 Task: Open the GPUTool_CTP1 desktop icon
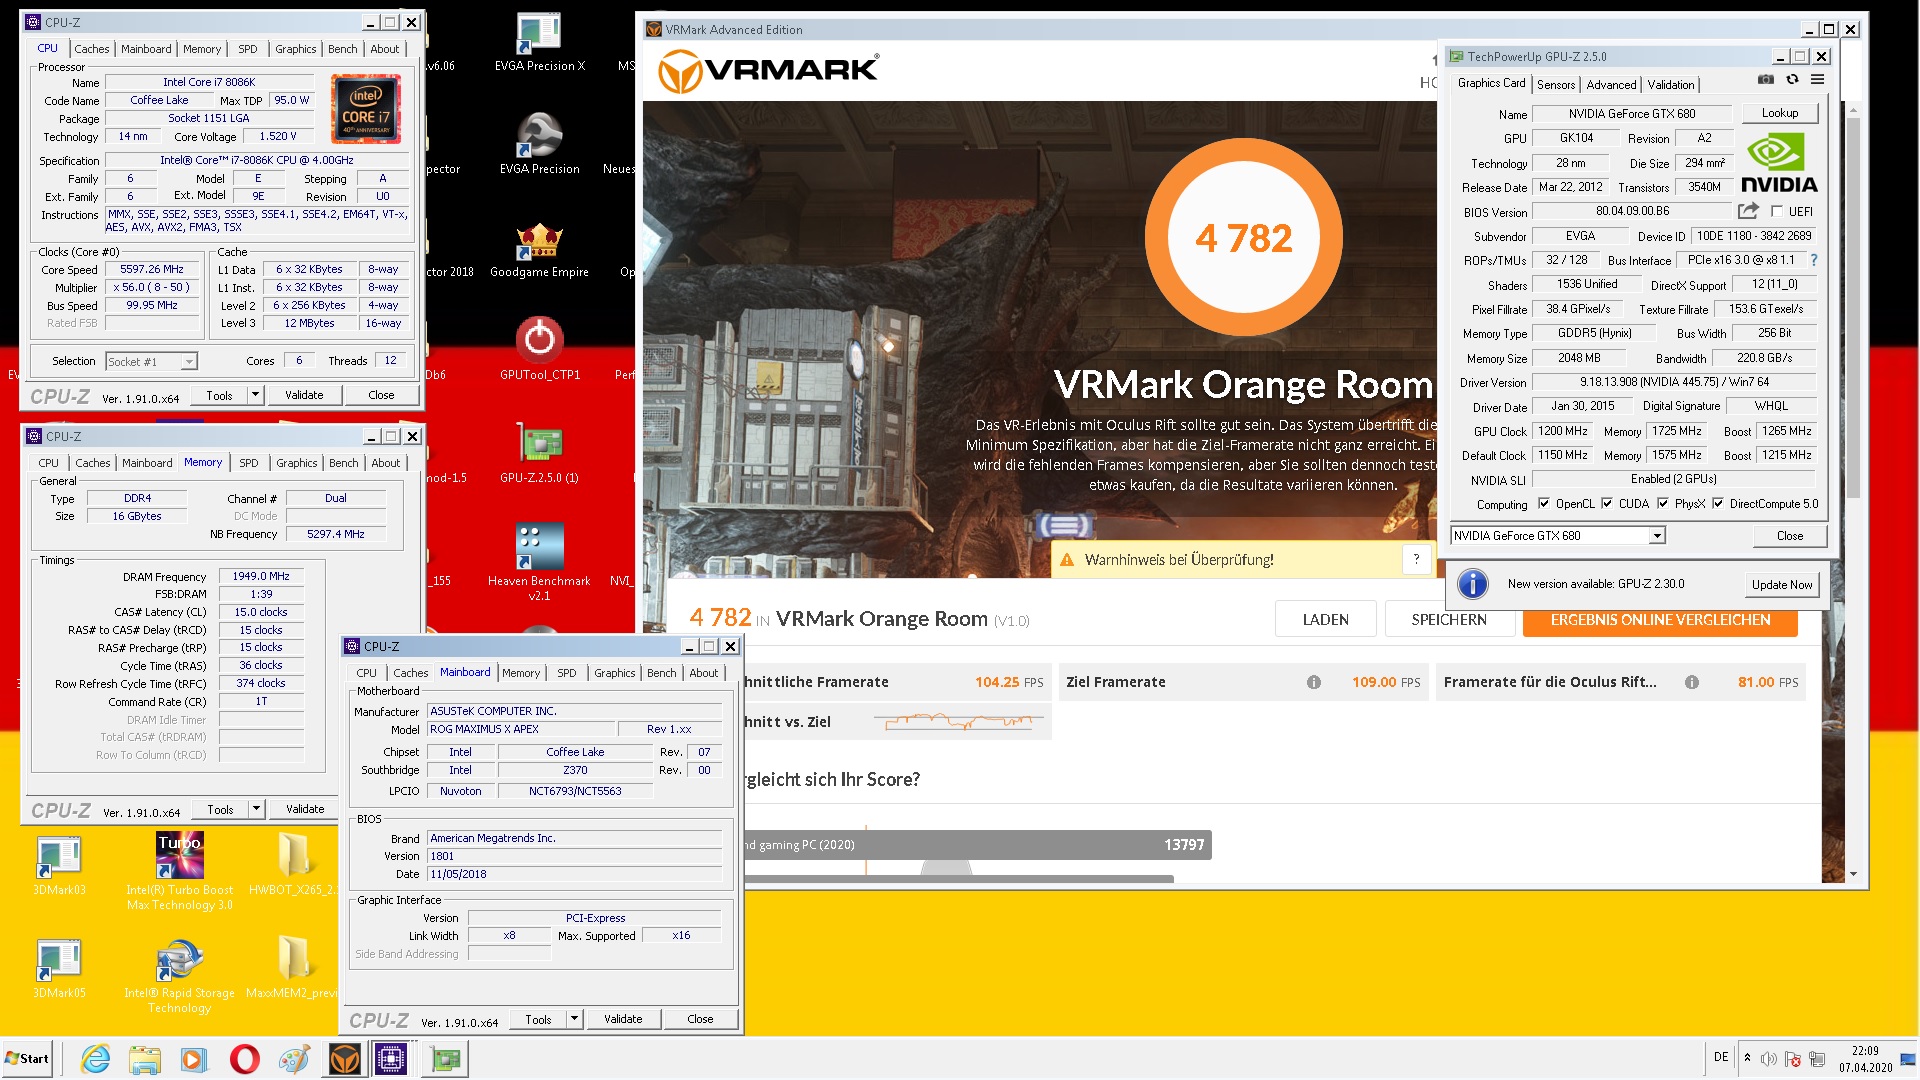point(539,349)
